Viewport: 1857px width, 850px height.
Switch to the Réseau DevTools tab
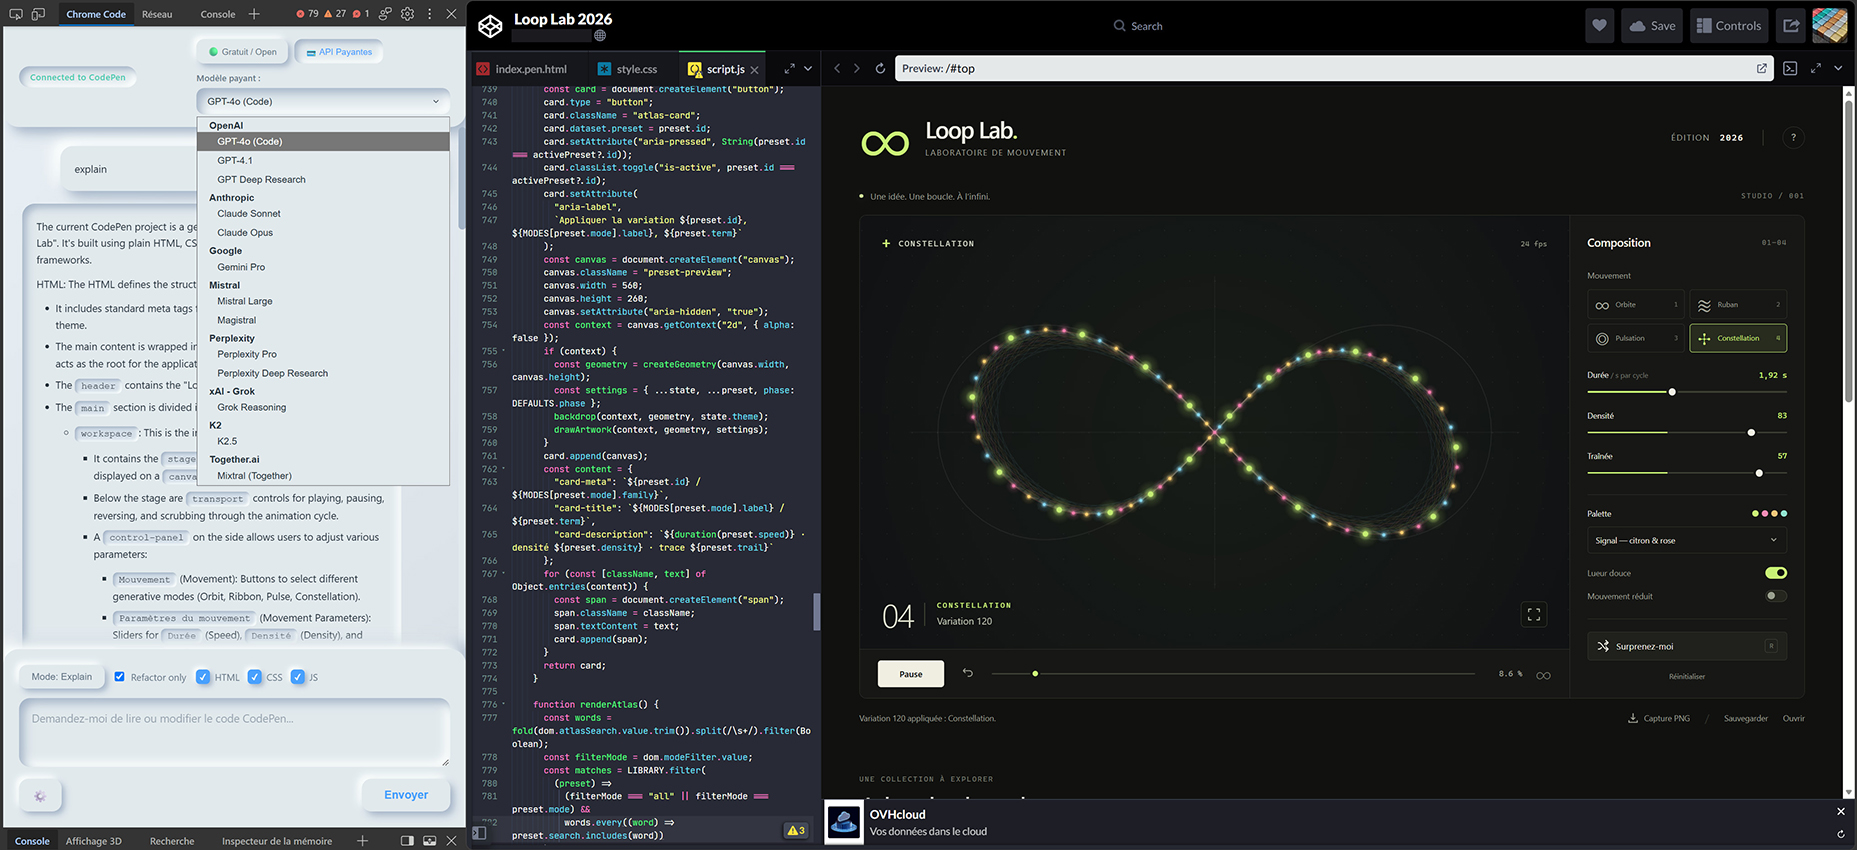157,14
